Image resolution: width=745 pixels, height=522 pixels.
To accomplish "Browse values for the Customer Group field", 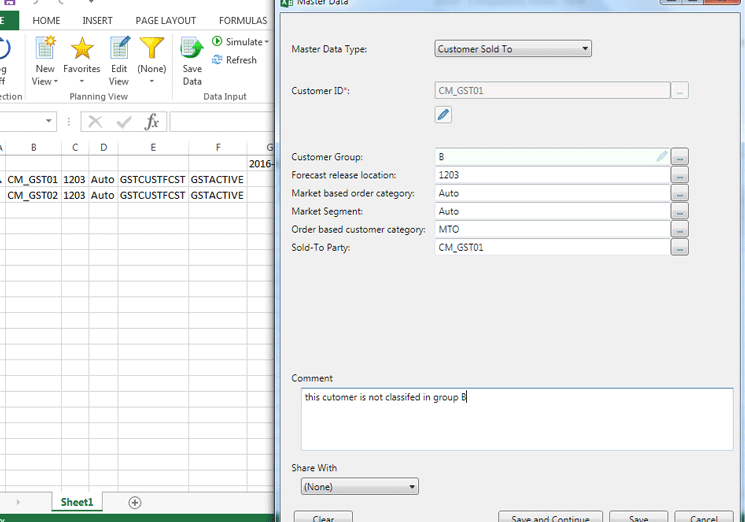I will click(679, 156).
